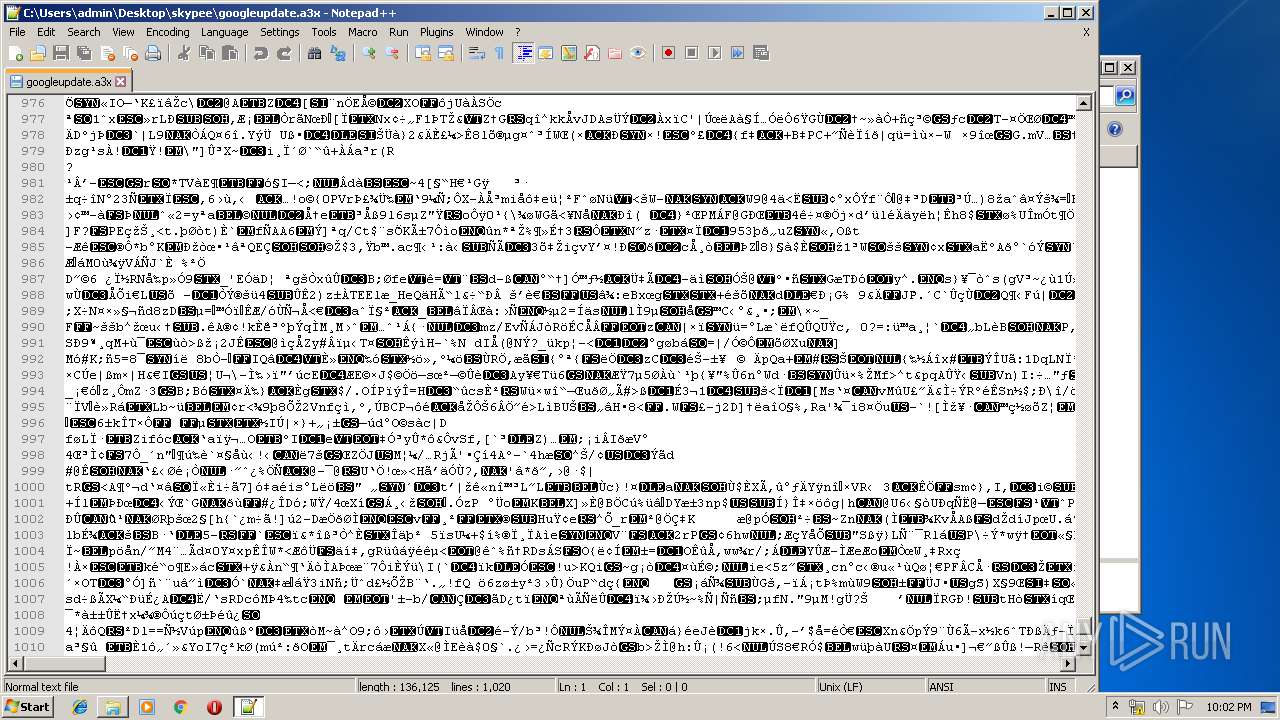The width and height of the screenshot is (1280, 720).
Task: Select the googleupdate.a3x tab
Action: (68, 81)
